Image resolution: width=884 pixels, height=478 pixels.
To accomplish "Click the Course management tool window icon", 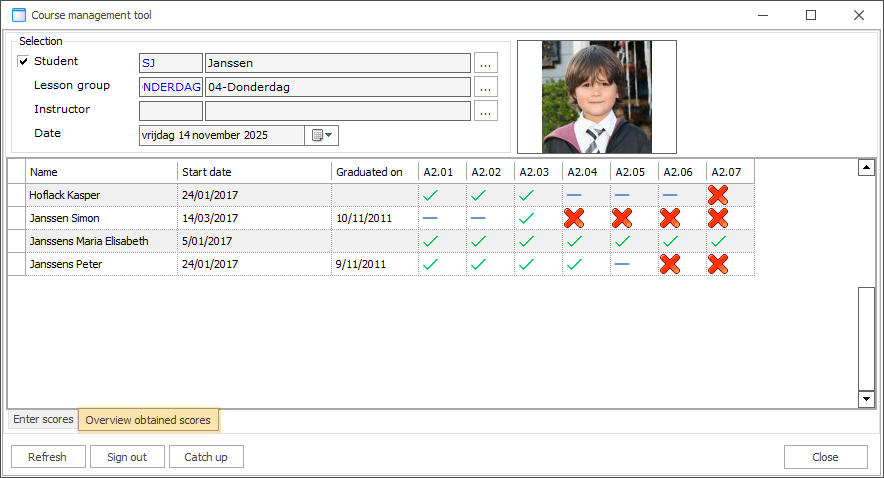I will coord(18,15).
